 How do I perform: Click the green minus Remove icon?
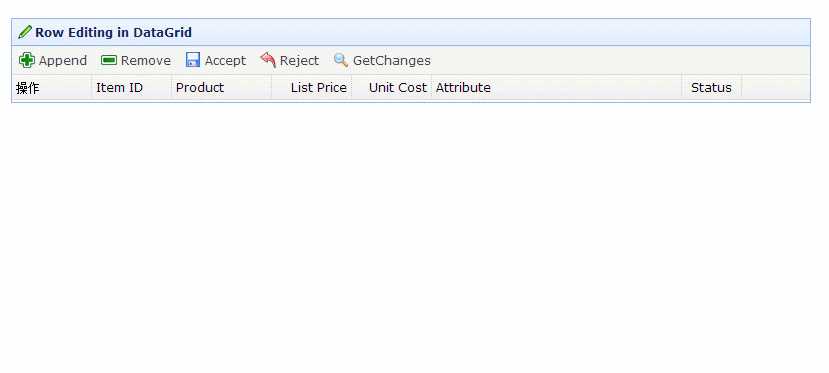(109, 60)
